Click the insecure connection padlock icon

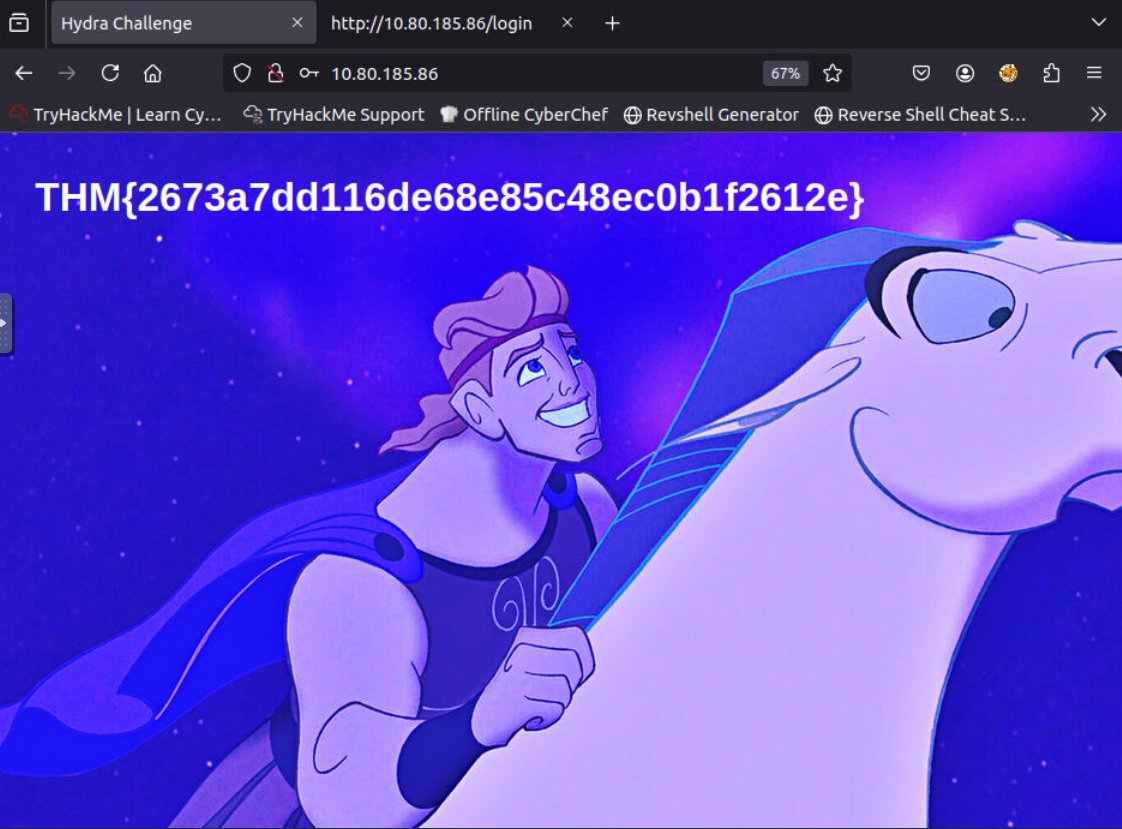pyautogui.click(x=275, y=73)
